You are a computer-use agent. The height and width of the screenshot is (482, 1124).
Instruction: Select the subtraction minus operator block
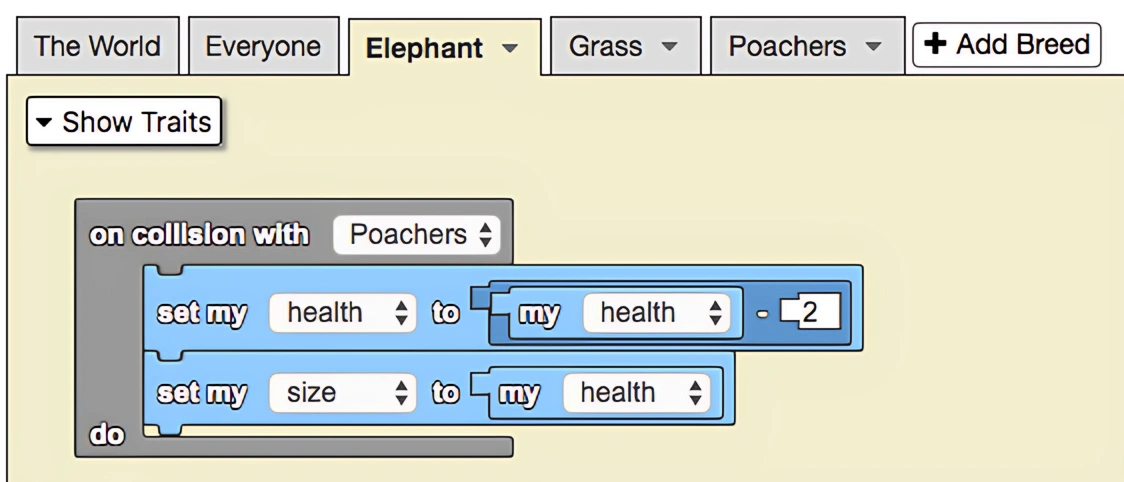click(763, 313)
